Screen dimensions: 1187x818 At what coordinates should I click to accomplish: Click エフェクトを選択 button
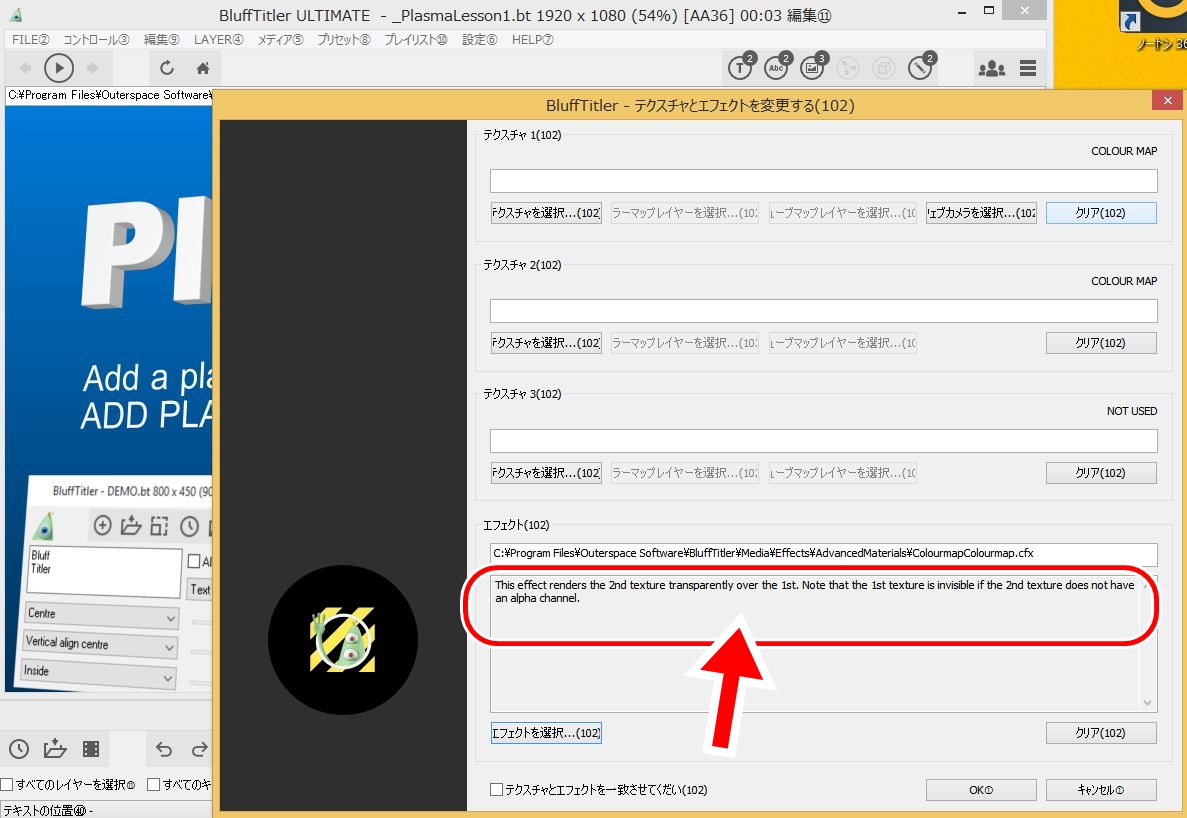click(x=546, y=733)
